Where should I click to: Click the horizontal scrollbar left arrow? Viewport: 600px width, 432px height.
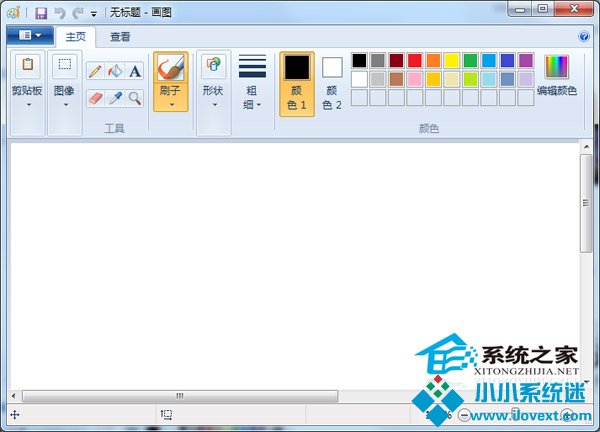click(14, 396)
